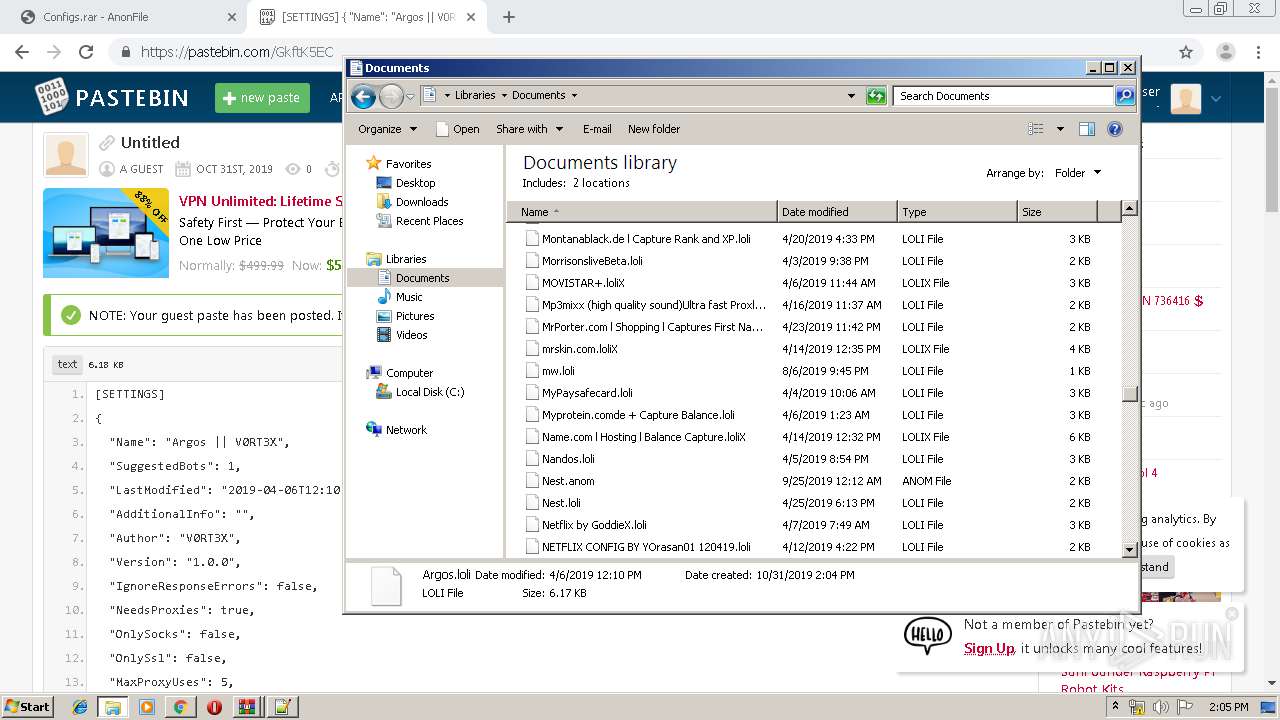Switch to Chrome taskbar icon
Screen dimensions: 1280x720
pyautogui.click(x=180, y=707)
